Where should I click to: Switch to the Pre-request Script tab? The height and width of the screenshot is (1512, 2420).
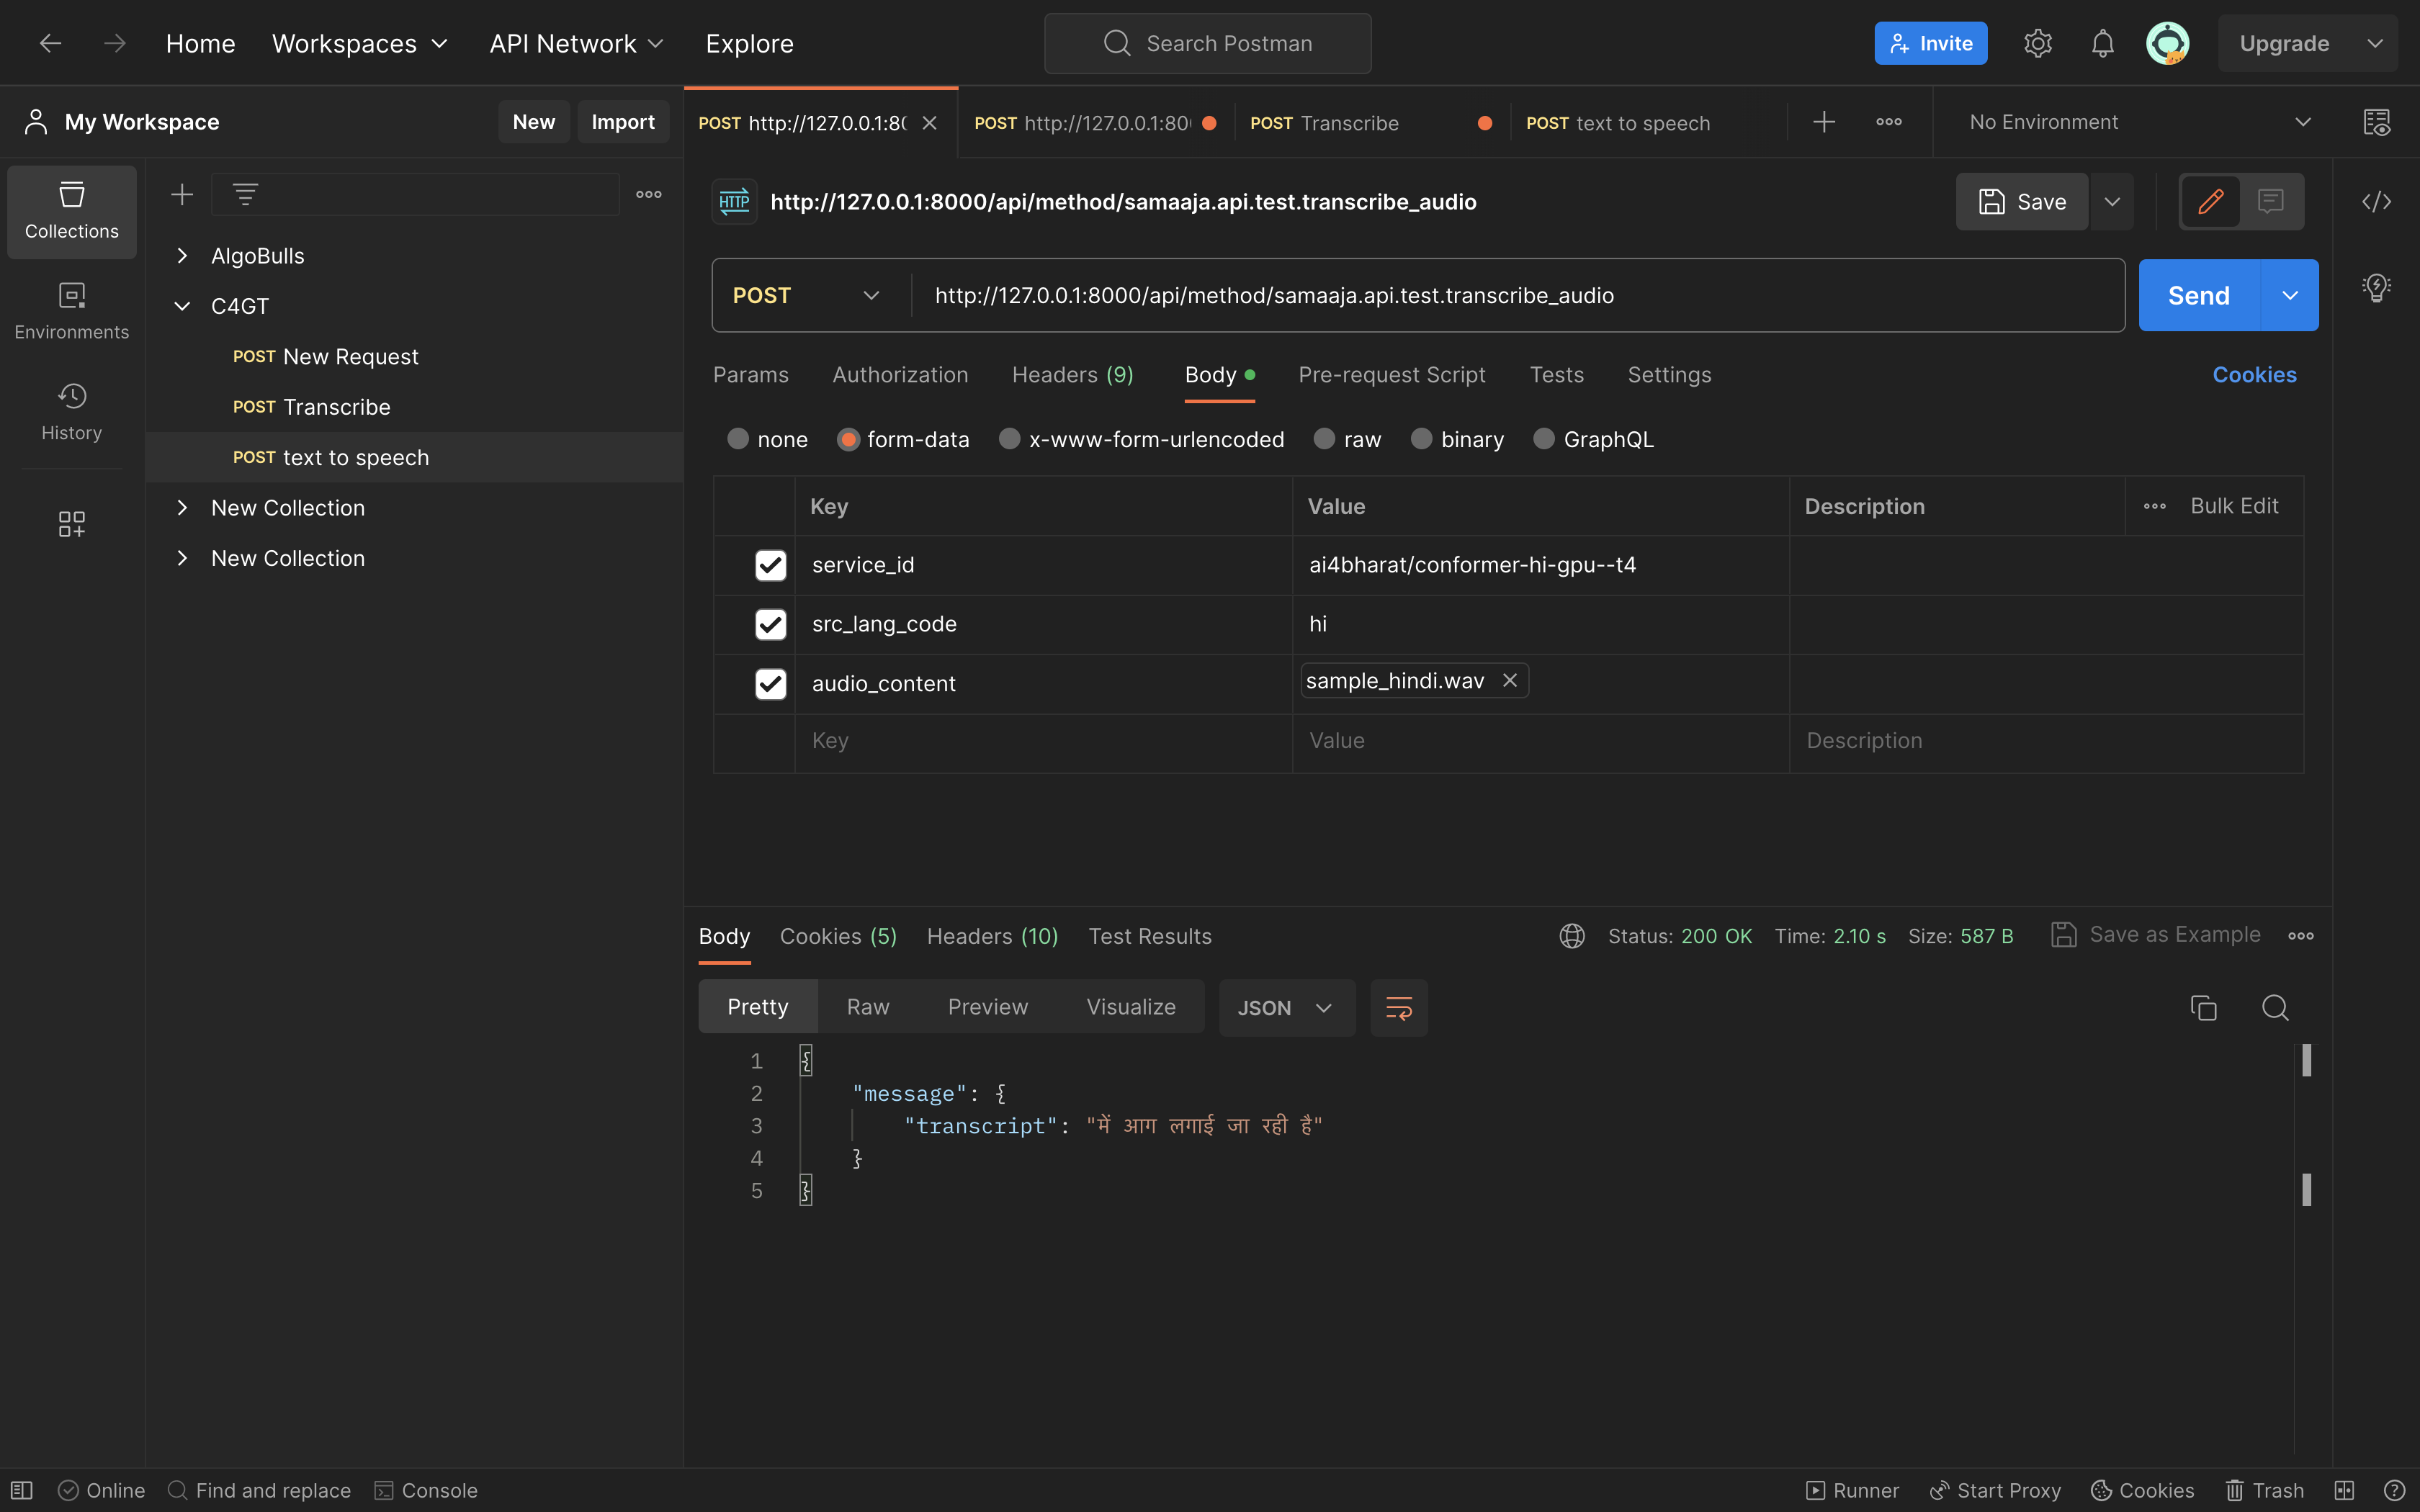pos(1390,373)
